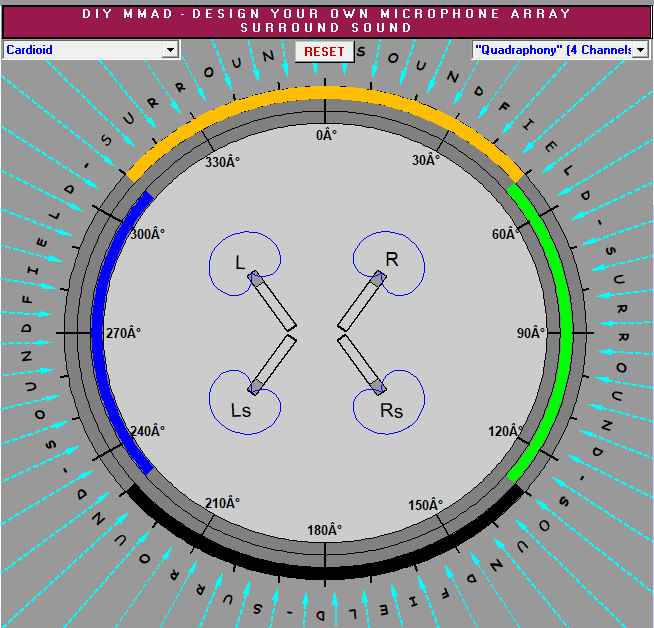Click the Ls microphone white boom arm
Image resolution: width=654 pixels, height=628 pixels.
[277, 359]
